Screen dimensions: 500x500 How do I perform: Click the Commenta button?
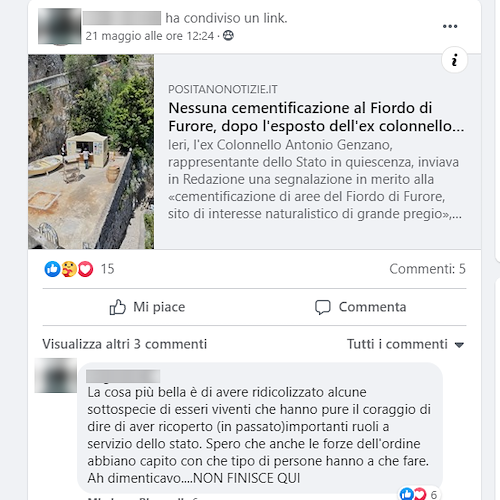click(360, 307)
